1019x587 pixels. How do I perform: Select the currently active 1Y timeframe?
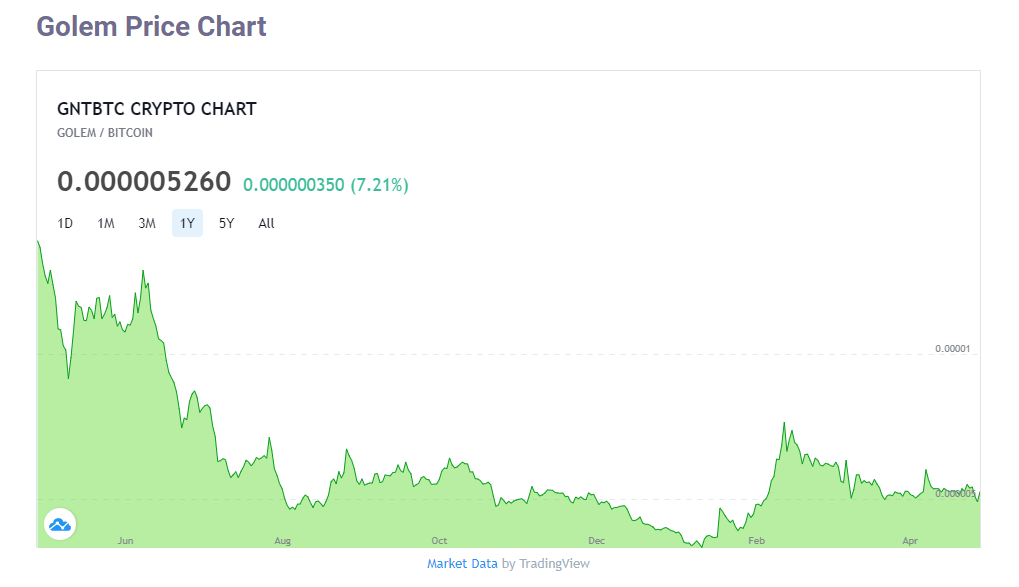186,223
